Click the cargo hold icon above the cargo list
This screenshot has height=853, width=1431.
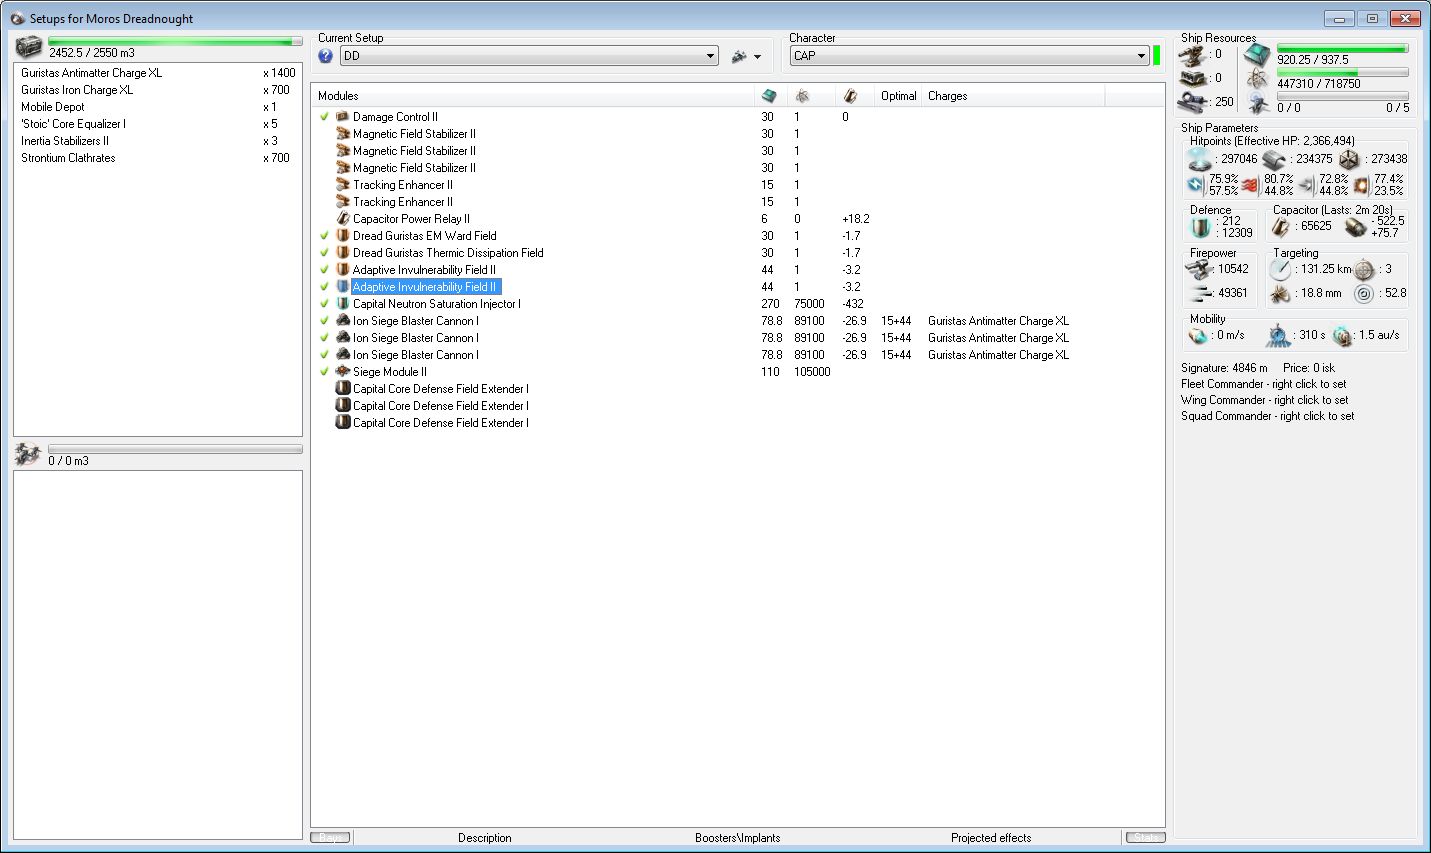click(x=29, y=46)
